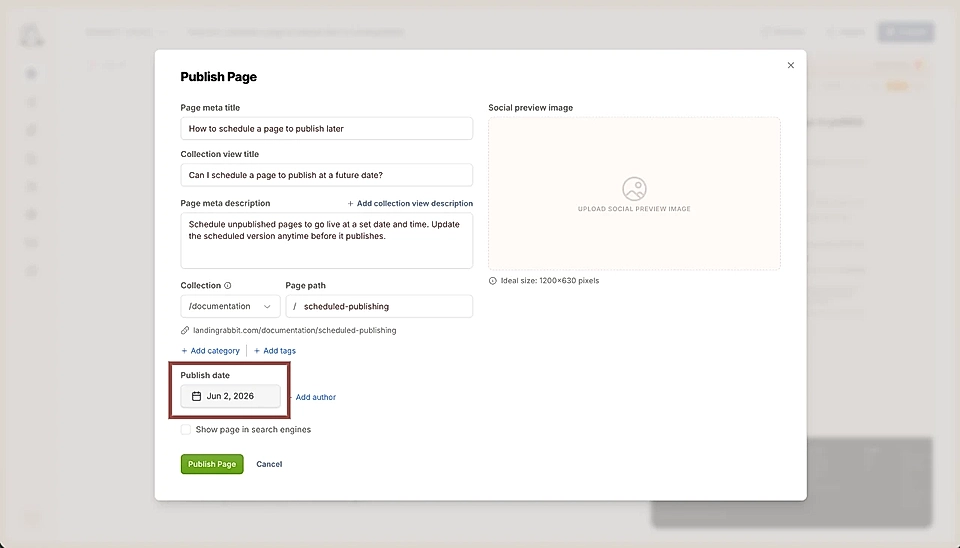960x548 pixels.
Task: Click the Add category link
Action: coord(210,351)
